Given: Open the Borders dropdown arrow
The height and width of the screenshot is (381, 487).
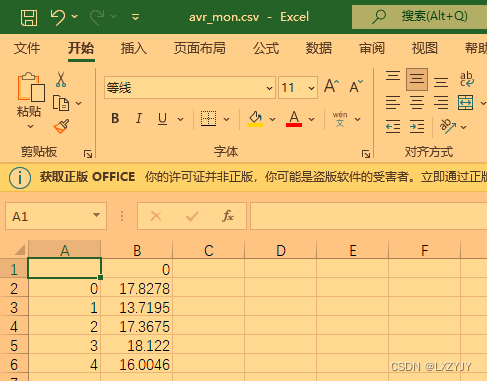Looking at the screenshot, I should click(226, 119).
